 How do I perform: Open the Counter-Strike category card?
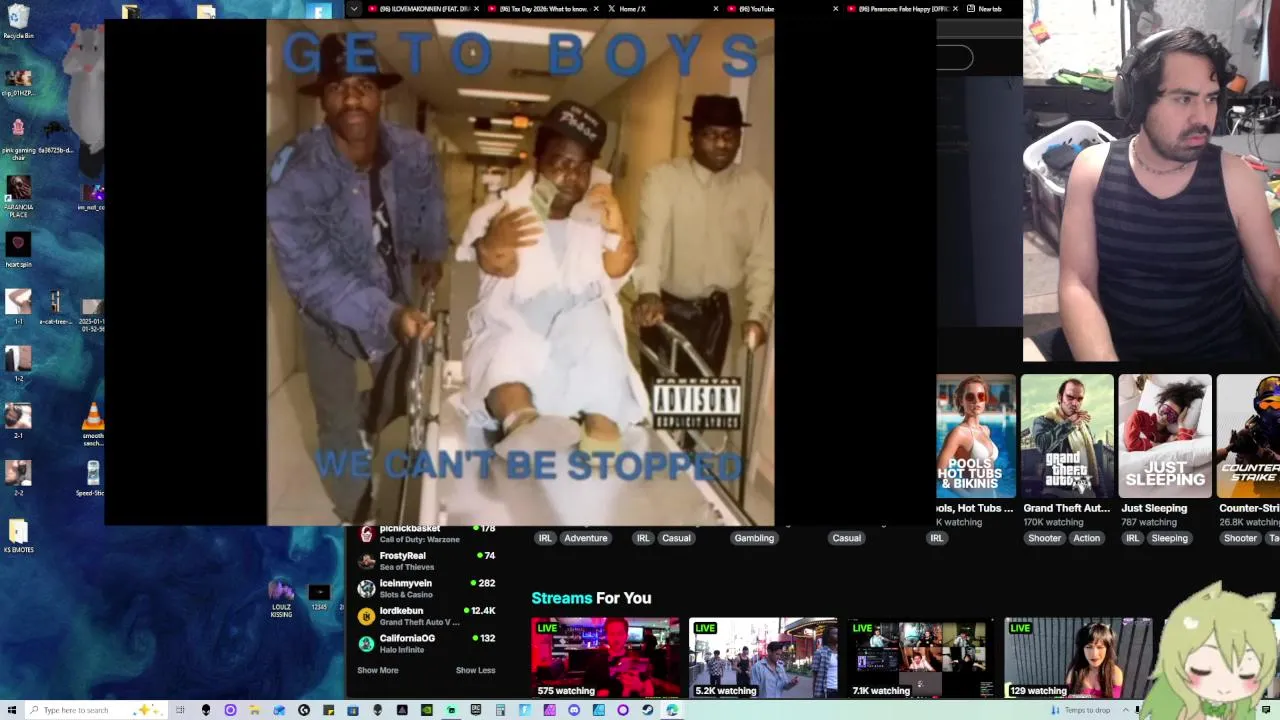click(1248, 436)
